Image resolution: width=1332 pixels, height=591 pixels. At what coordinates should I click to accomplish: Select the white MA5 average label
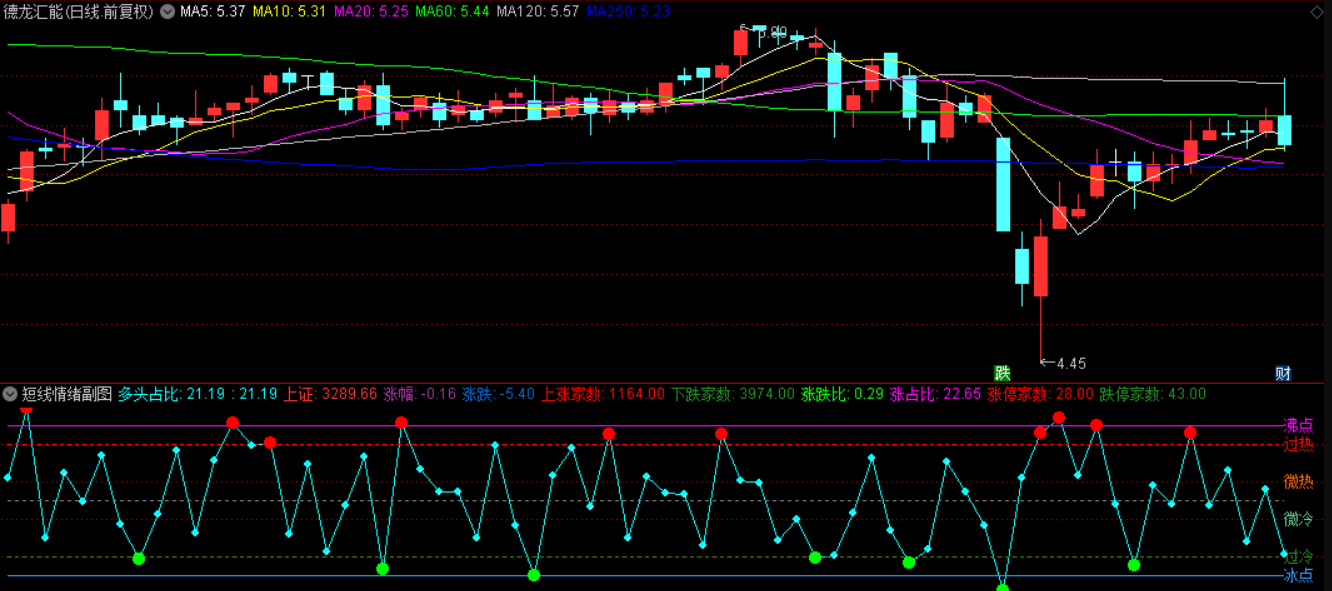(x=212, y=12)
